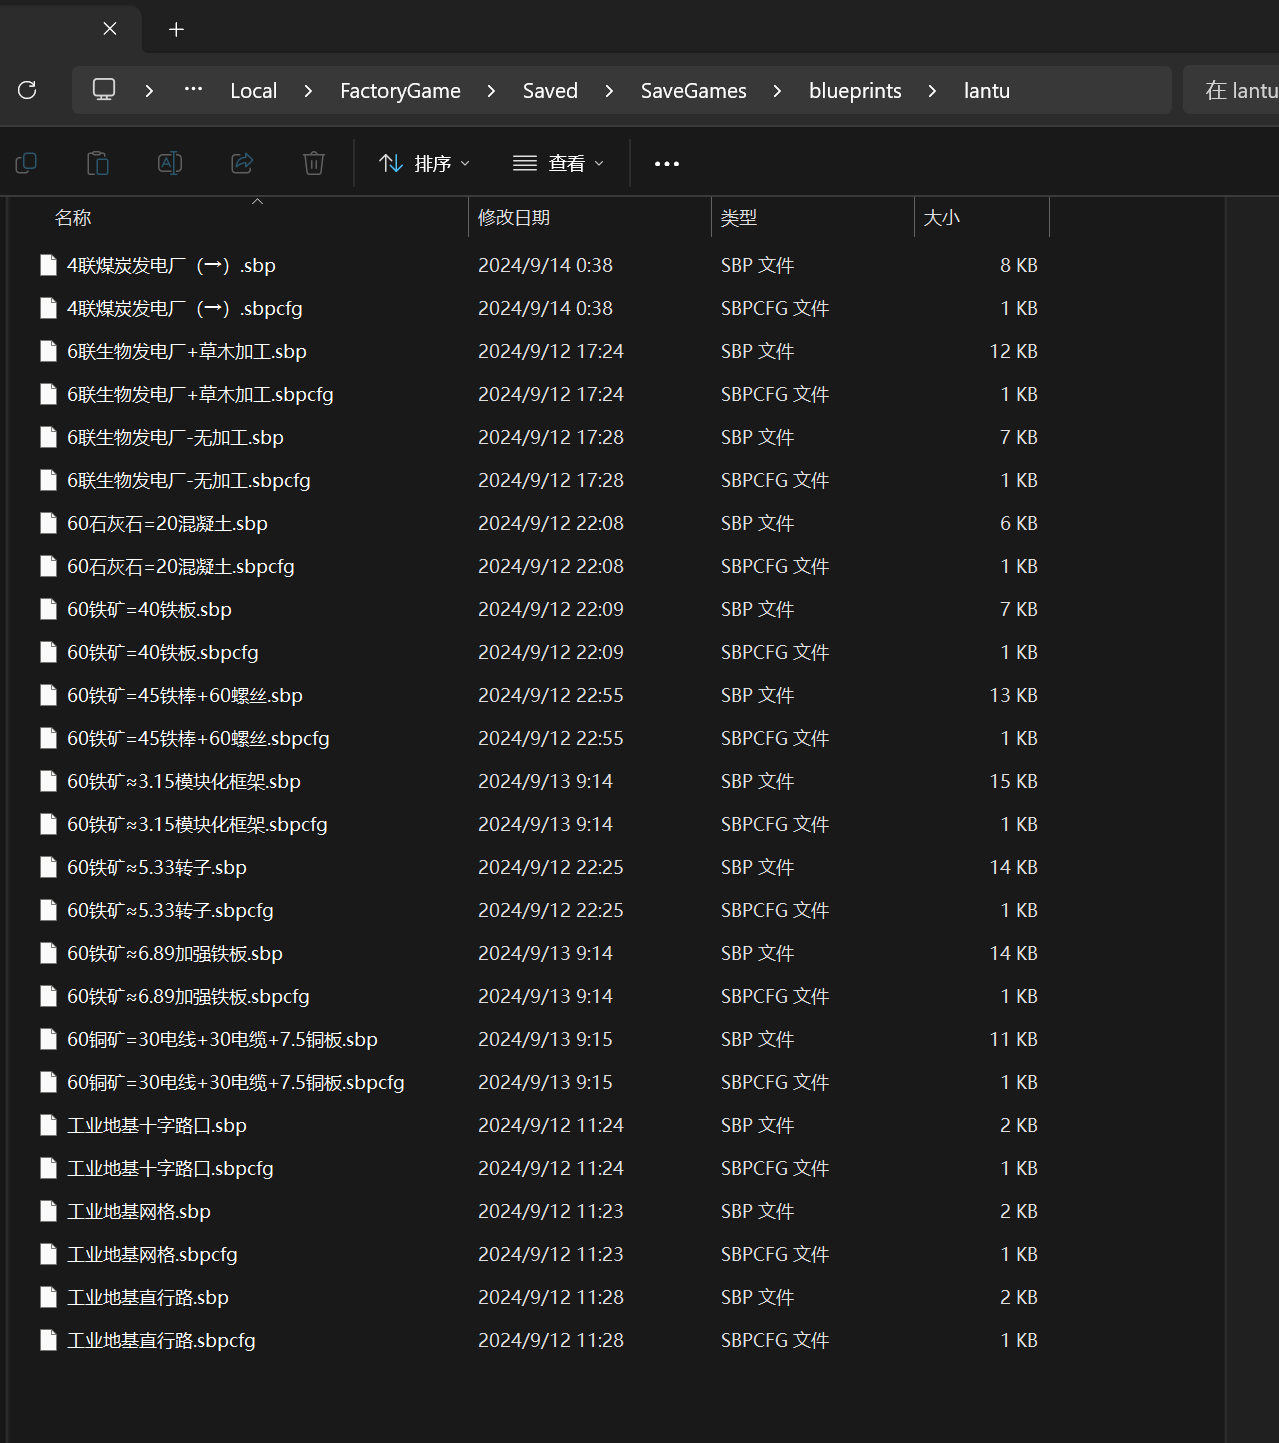Click the This PC icon in the breadcrumb

pos(104,90)
